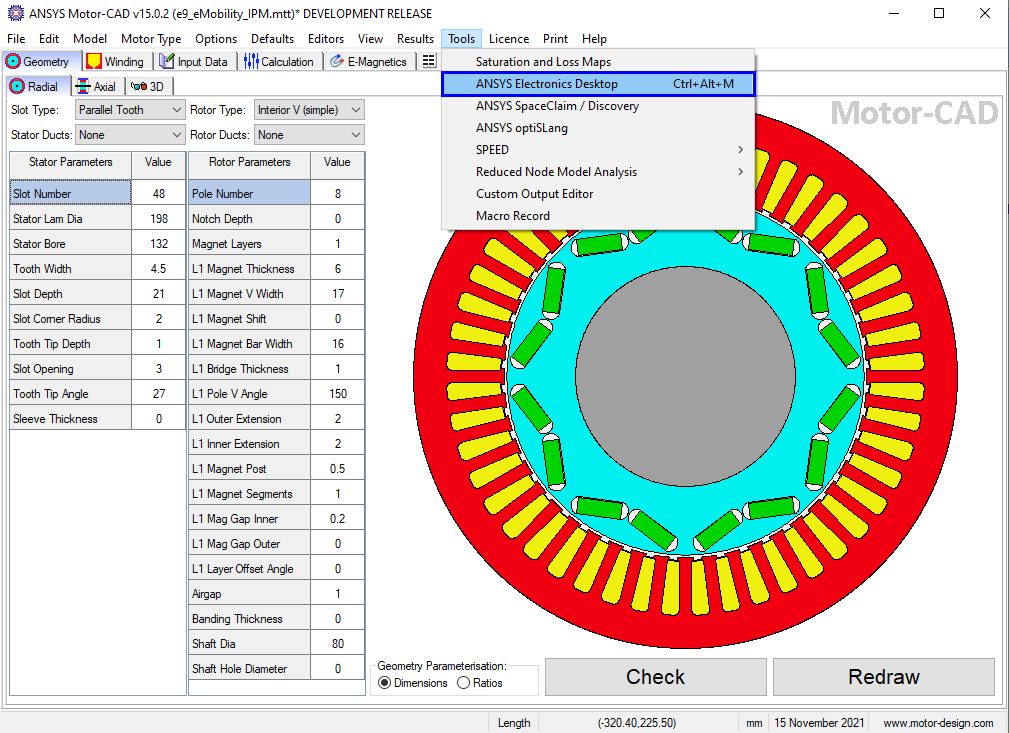Screen dimensions: 1009x733
Task: Select the Airgap row label
Action: 250,594
